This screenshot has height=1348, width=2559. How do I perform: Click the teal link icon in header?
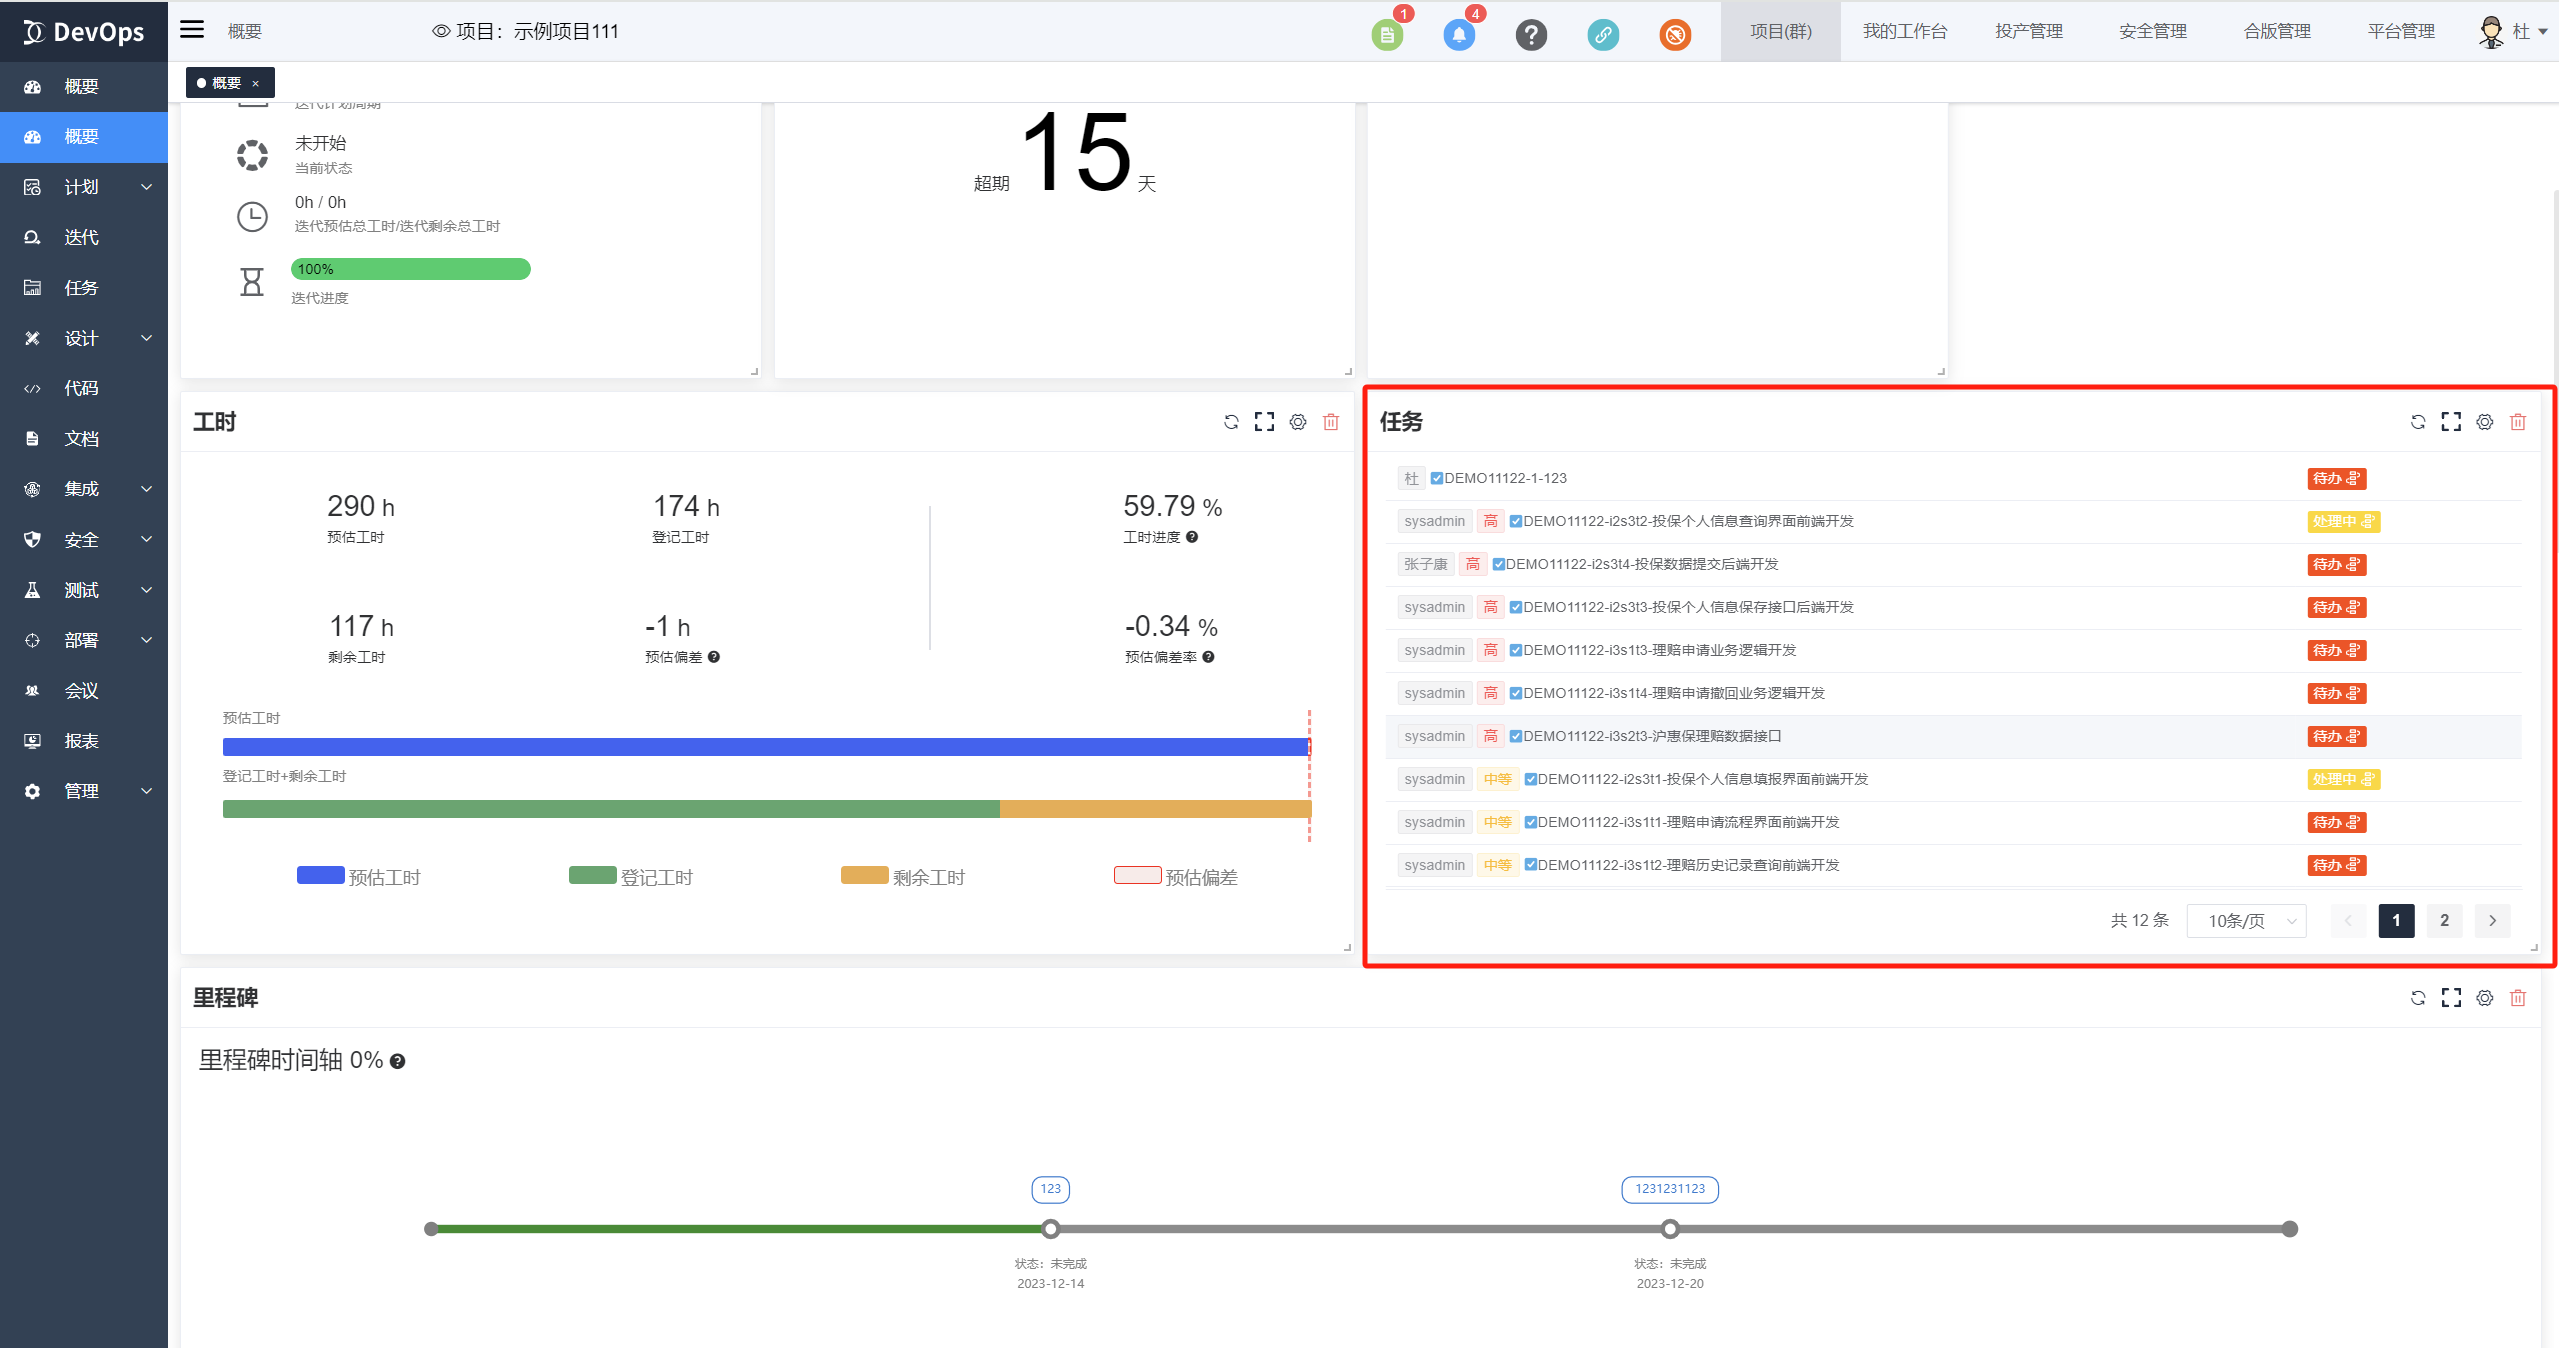tap(1602, 35)
